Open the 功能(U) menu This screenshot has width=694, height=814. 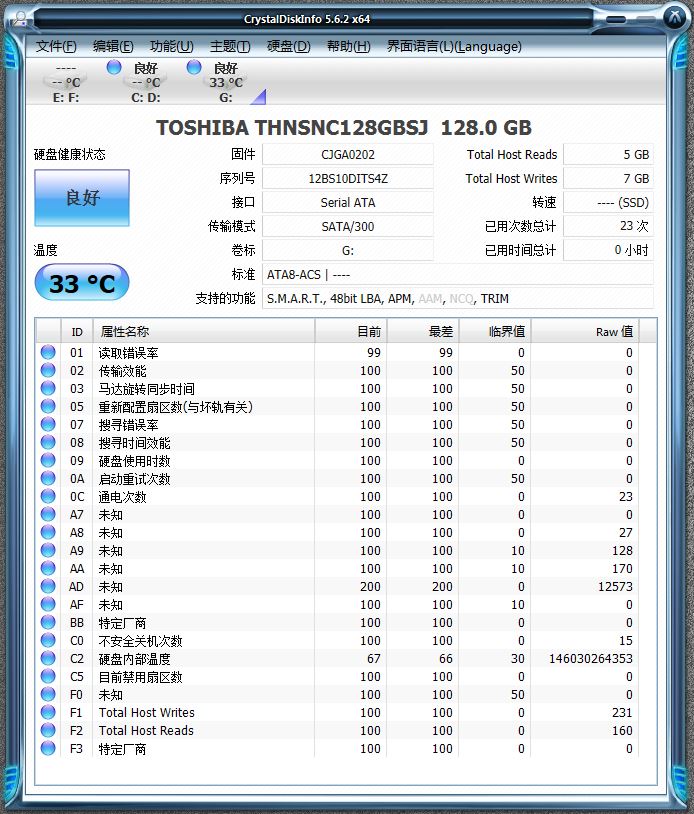tap(171, 47)
